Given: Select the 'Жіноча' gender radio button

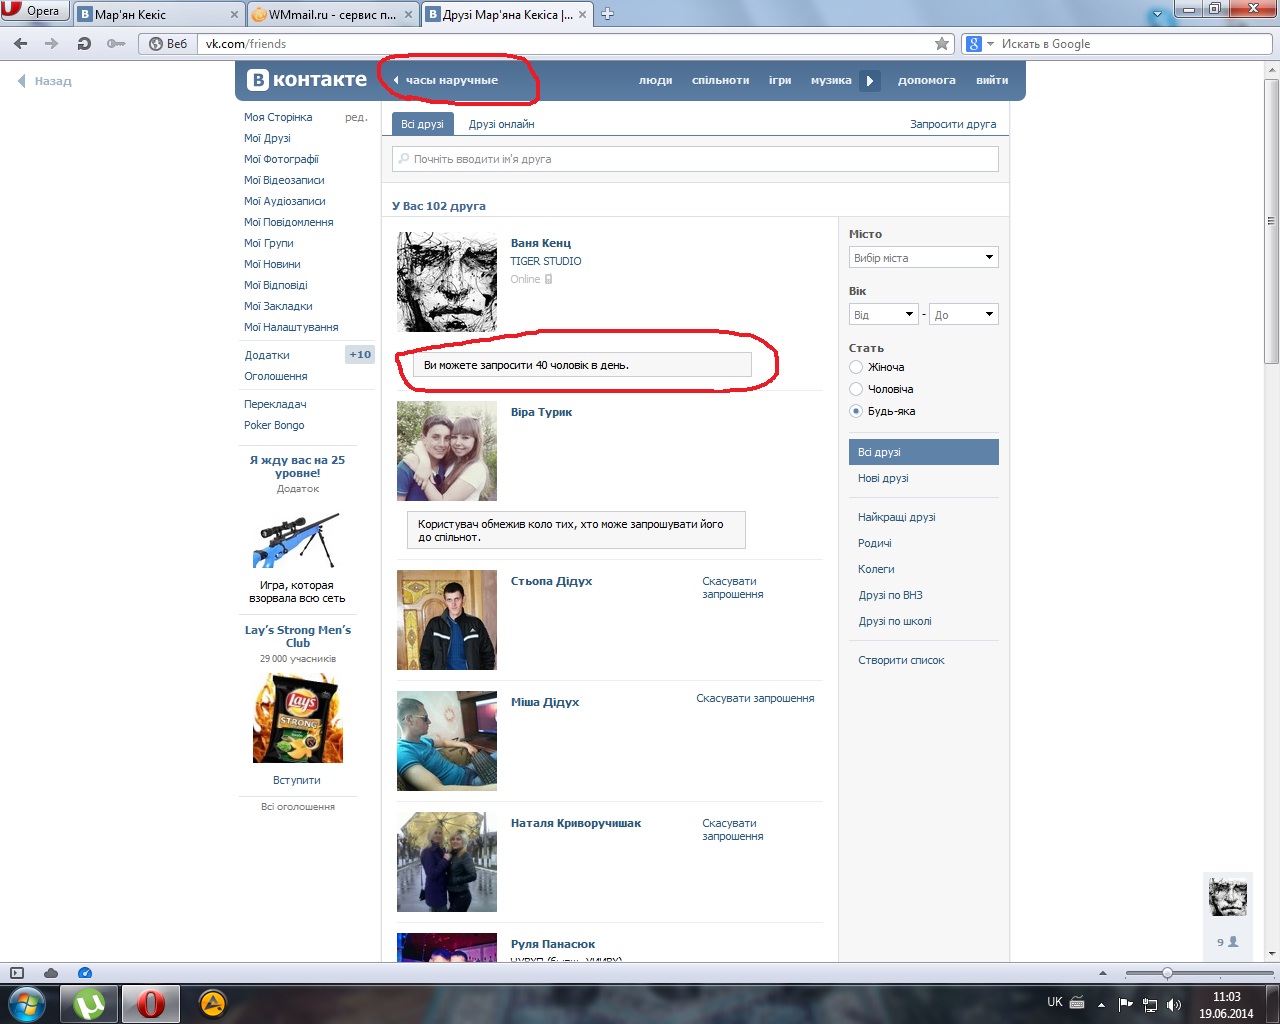Looking at the screenshot, I should (856, 367).
